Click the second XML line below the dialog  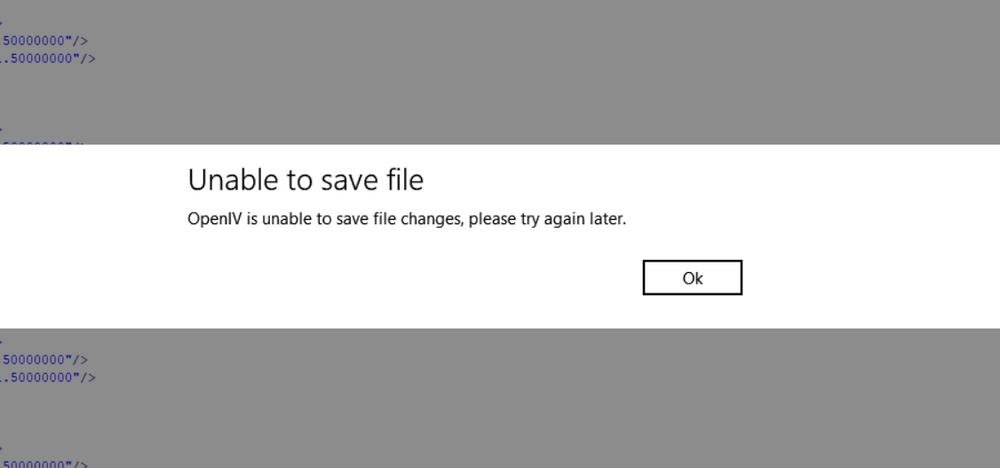pyautogui.click(x=50, y=377)
